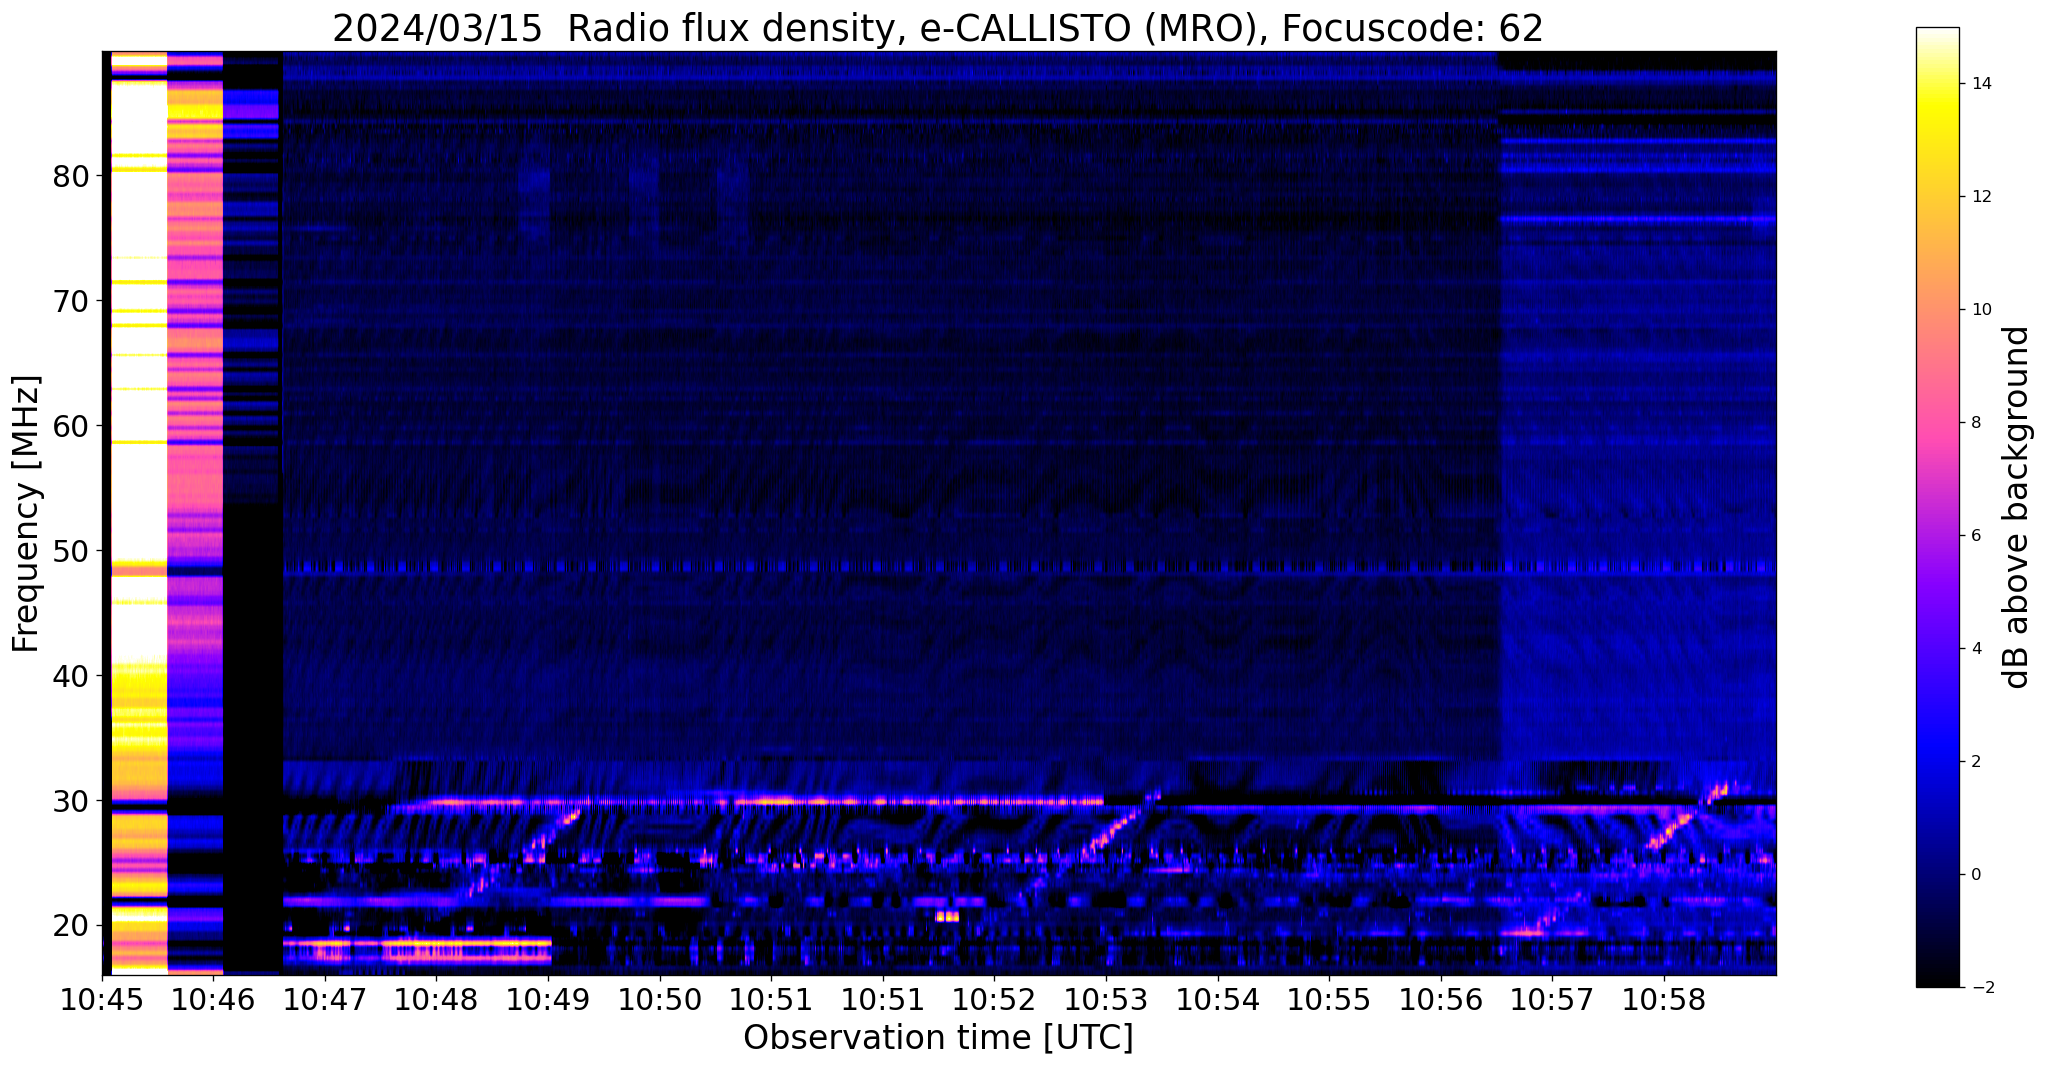This screenshot has width=2047, height=1067.
Task: Click the 10:49 time tick label
Action: (x=548, y=999)
